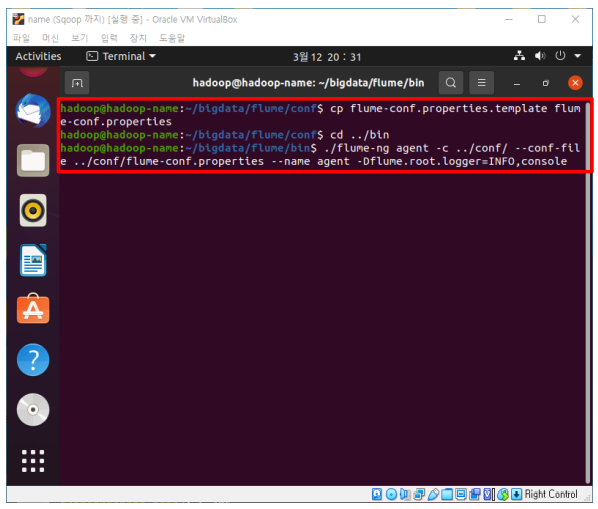Open the Thunderbird mail dock icon

[33, 111]
